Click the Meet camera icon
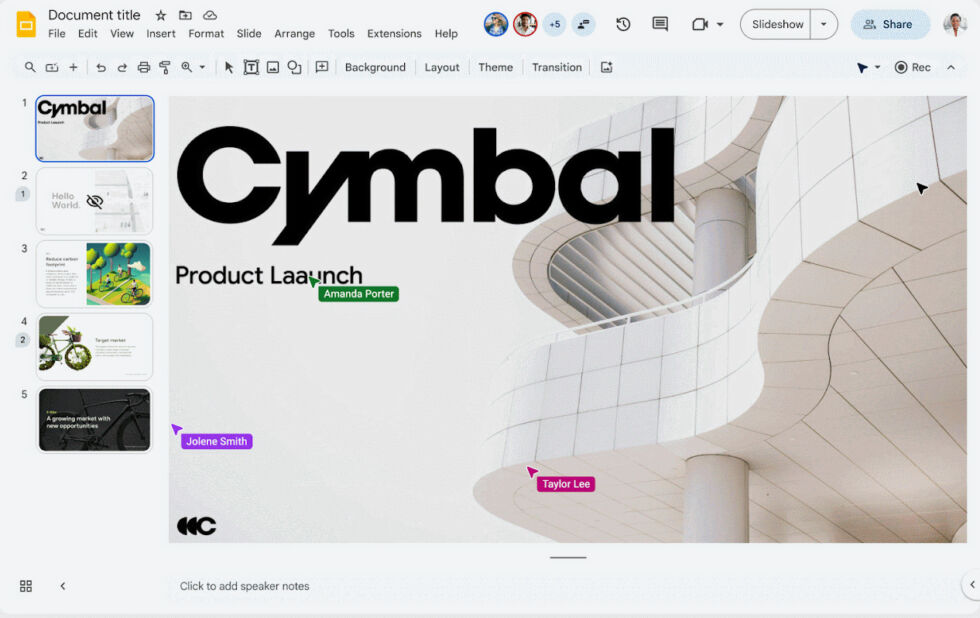Image resolution: width=980 pixels, height=618 pixels. 700,24
